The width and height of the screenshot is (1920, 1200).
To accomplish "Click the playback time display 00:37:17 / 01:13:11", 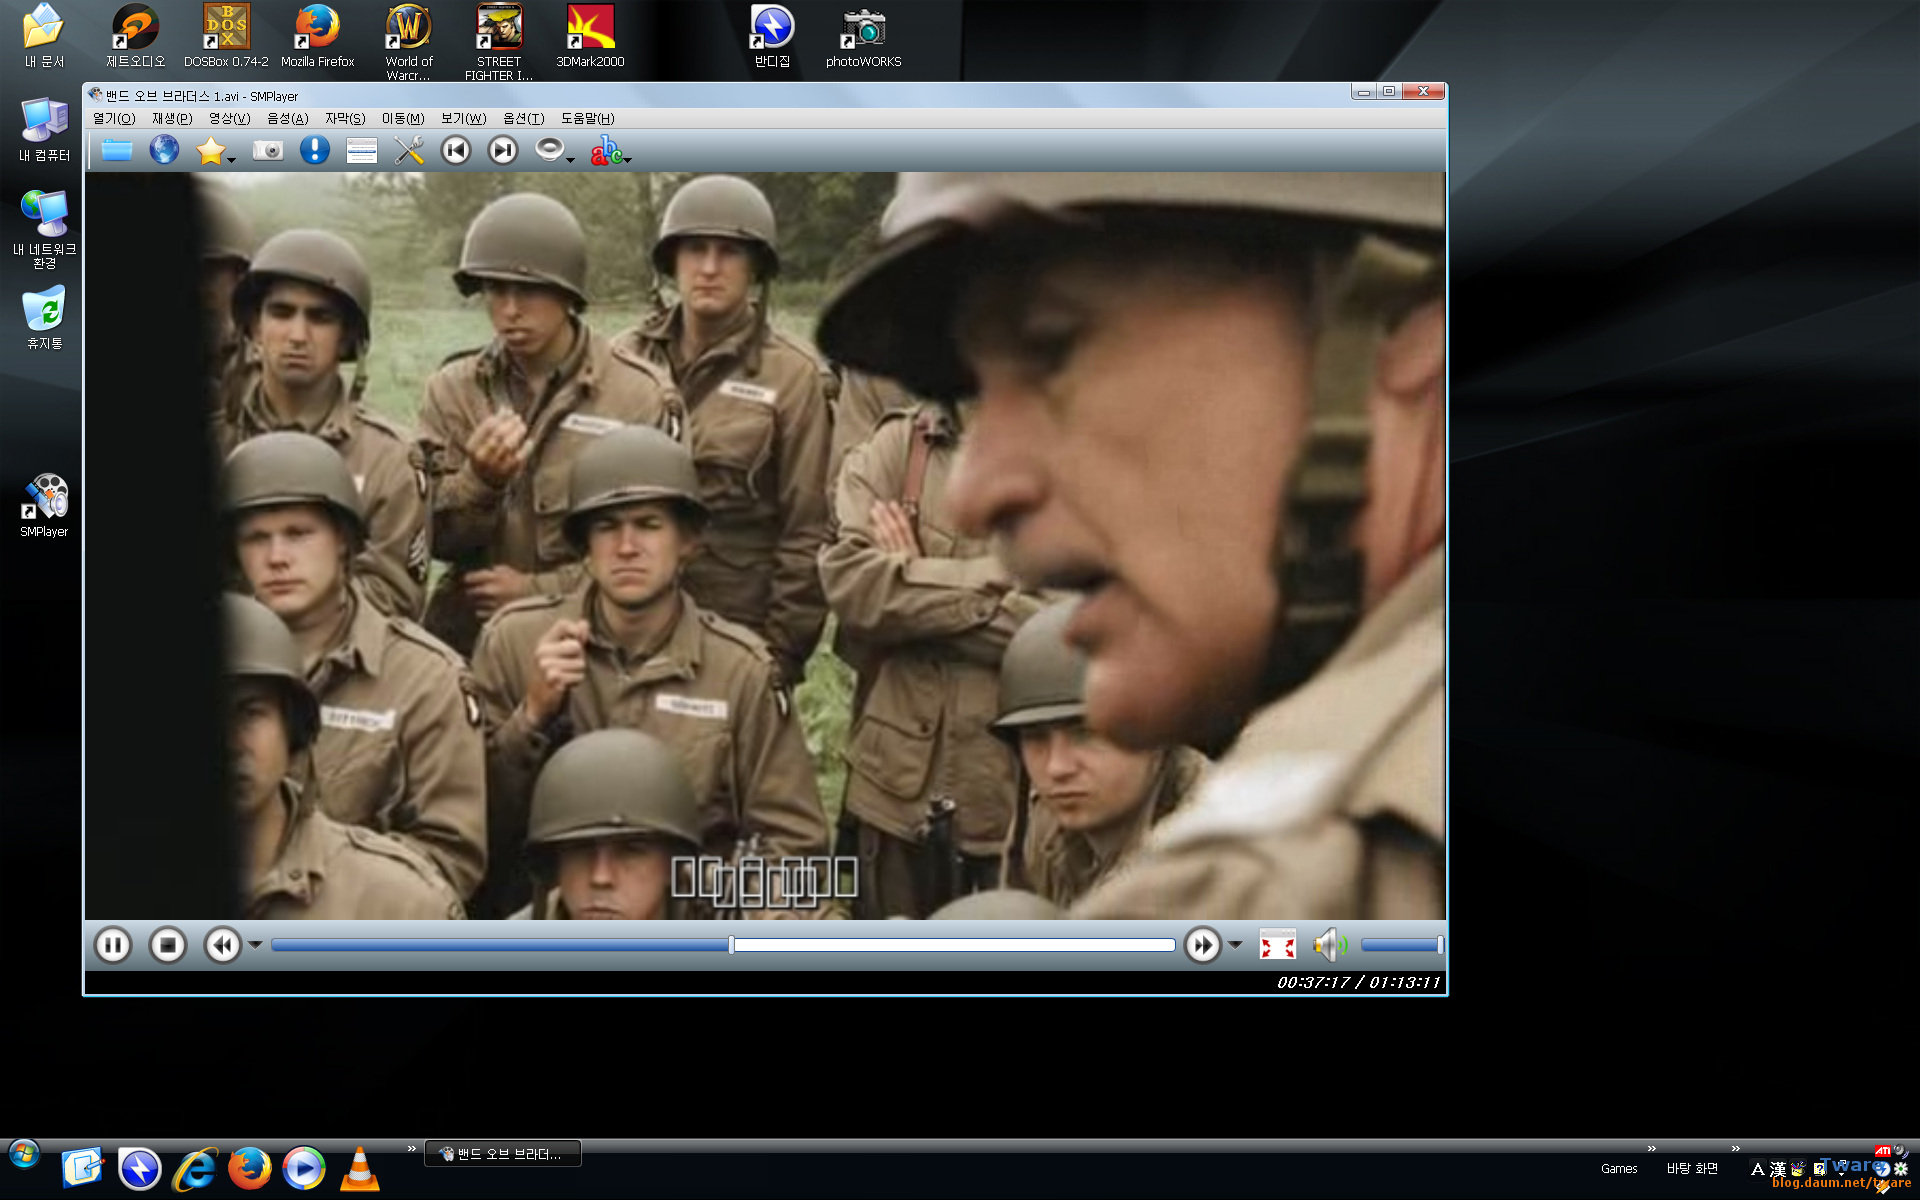I will [x=1358, y=983].
